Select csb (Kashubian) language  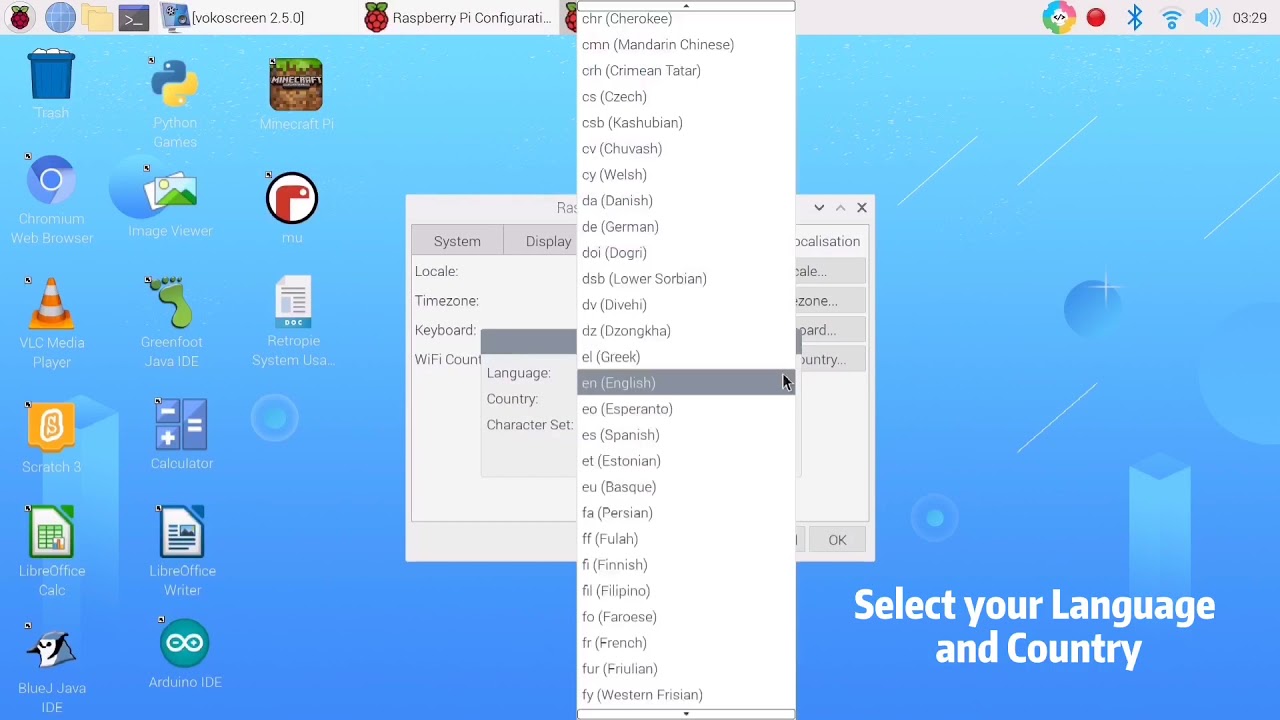(x=686, y=122)
